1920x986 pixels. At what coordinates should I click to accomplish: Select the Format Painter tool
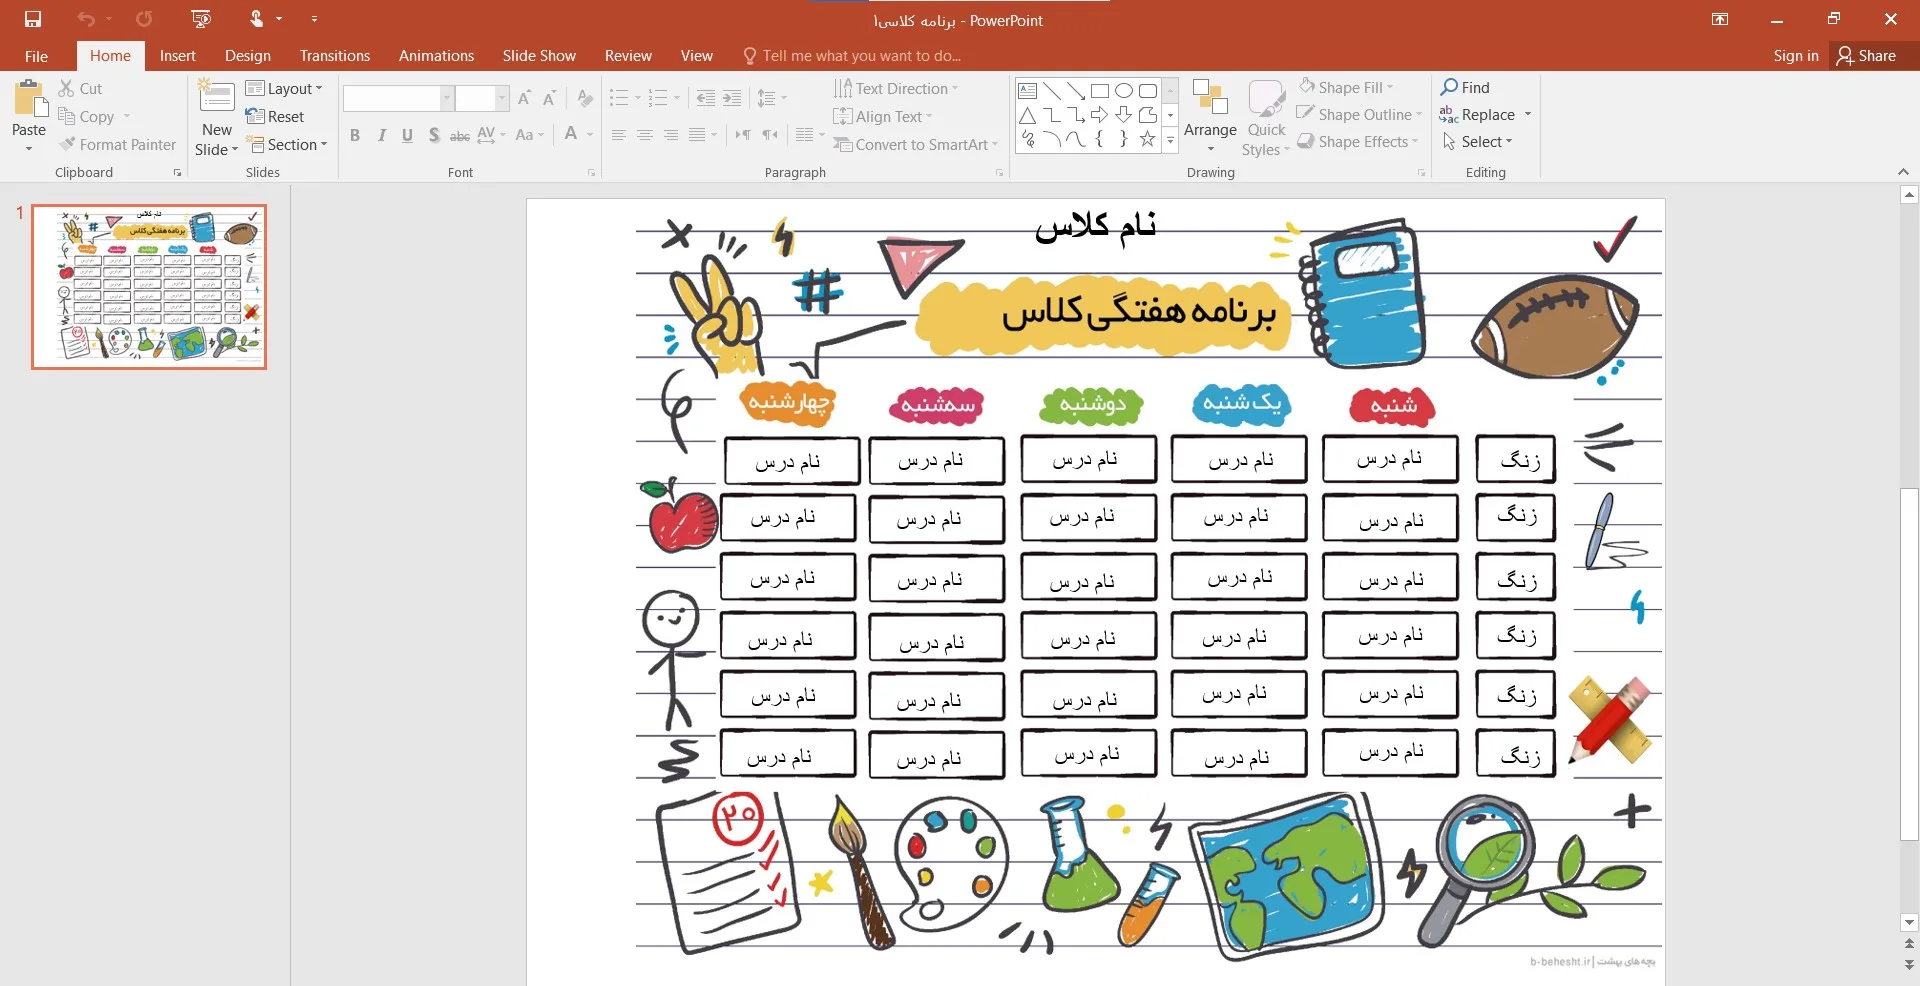click(x=117, y=144)
